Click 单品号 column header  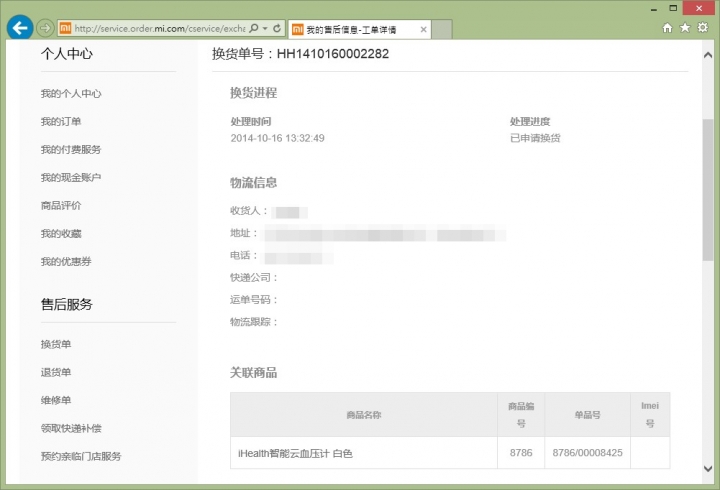587,415
